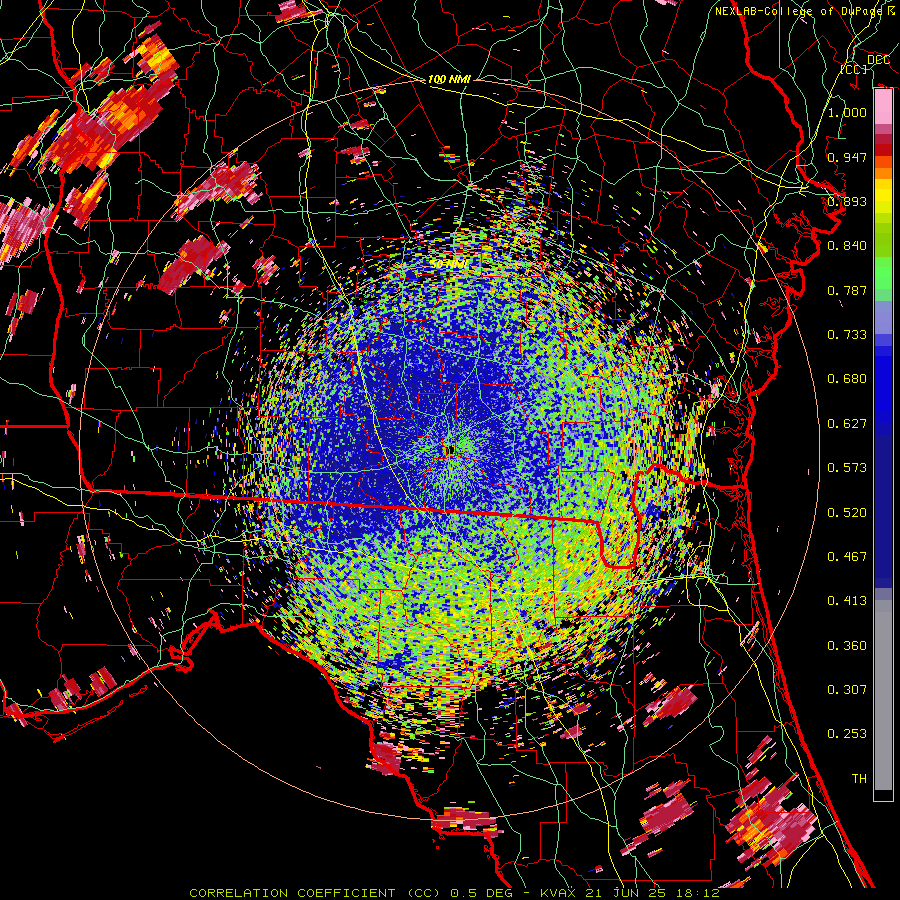Click the 0.947 legend value
Image resolution: width=900 pixels, height=900 pixels.
[847, 157]
